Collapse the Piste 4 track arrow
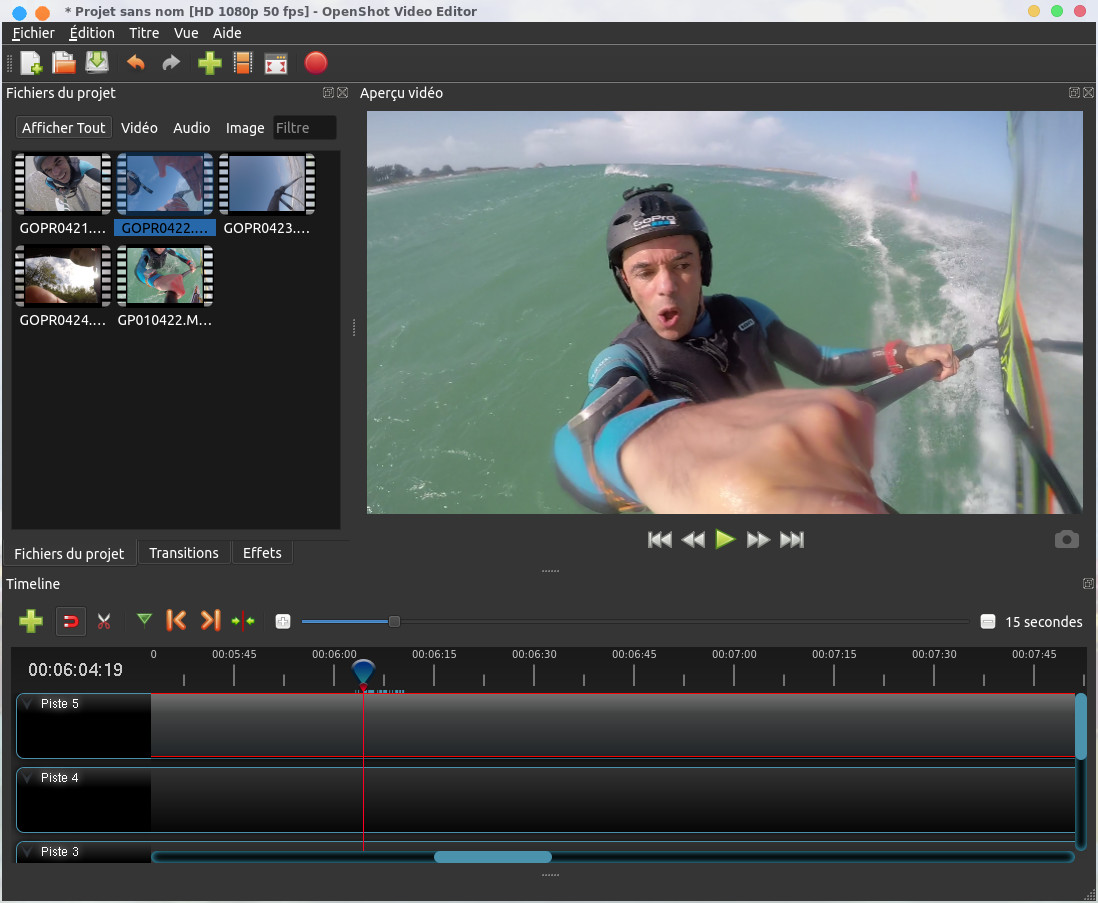The height and width of the screenshot is (903, 1098). [x=28, y=778]
